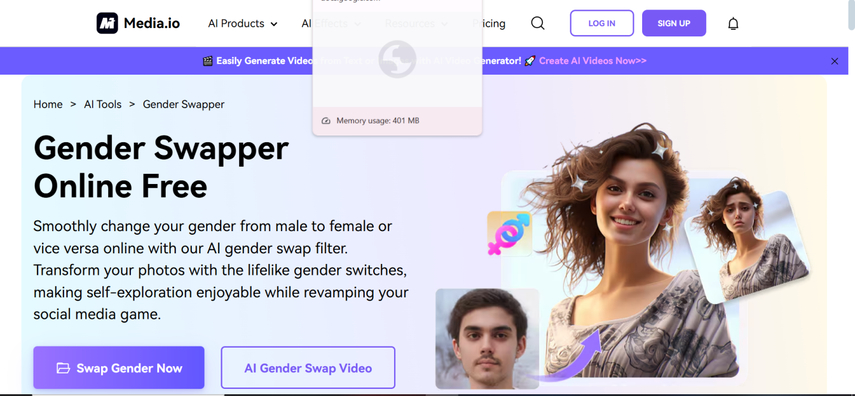855x396 pixels.
Task: Open the site search magnifier icon
Action: click(538, 23)
